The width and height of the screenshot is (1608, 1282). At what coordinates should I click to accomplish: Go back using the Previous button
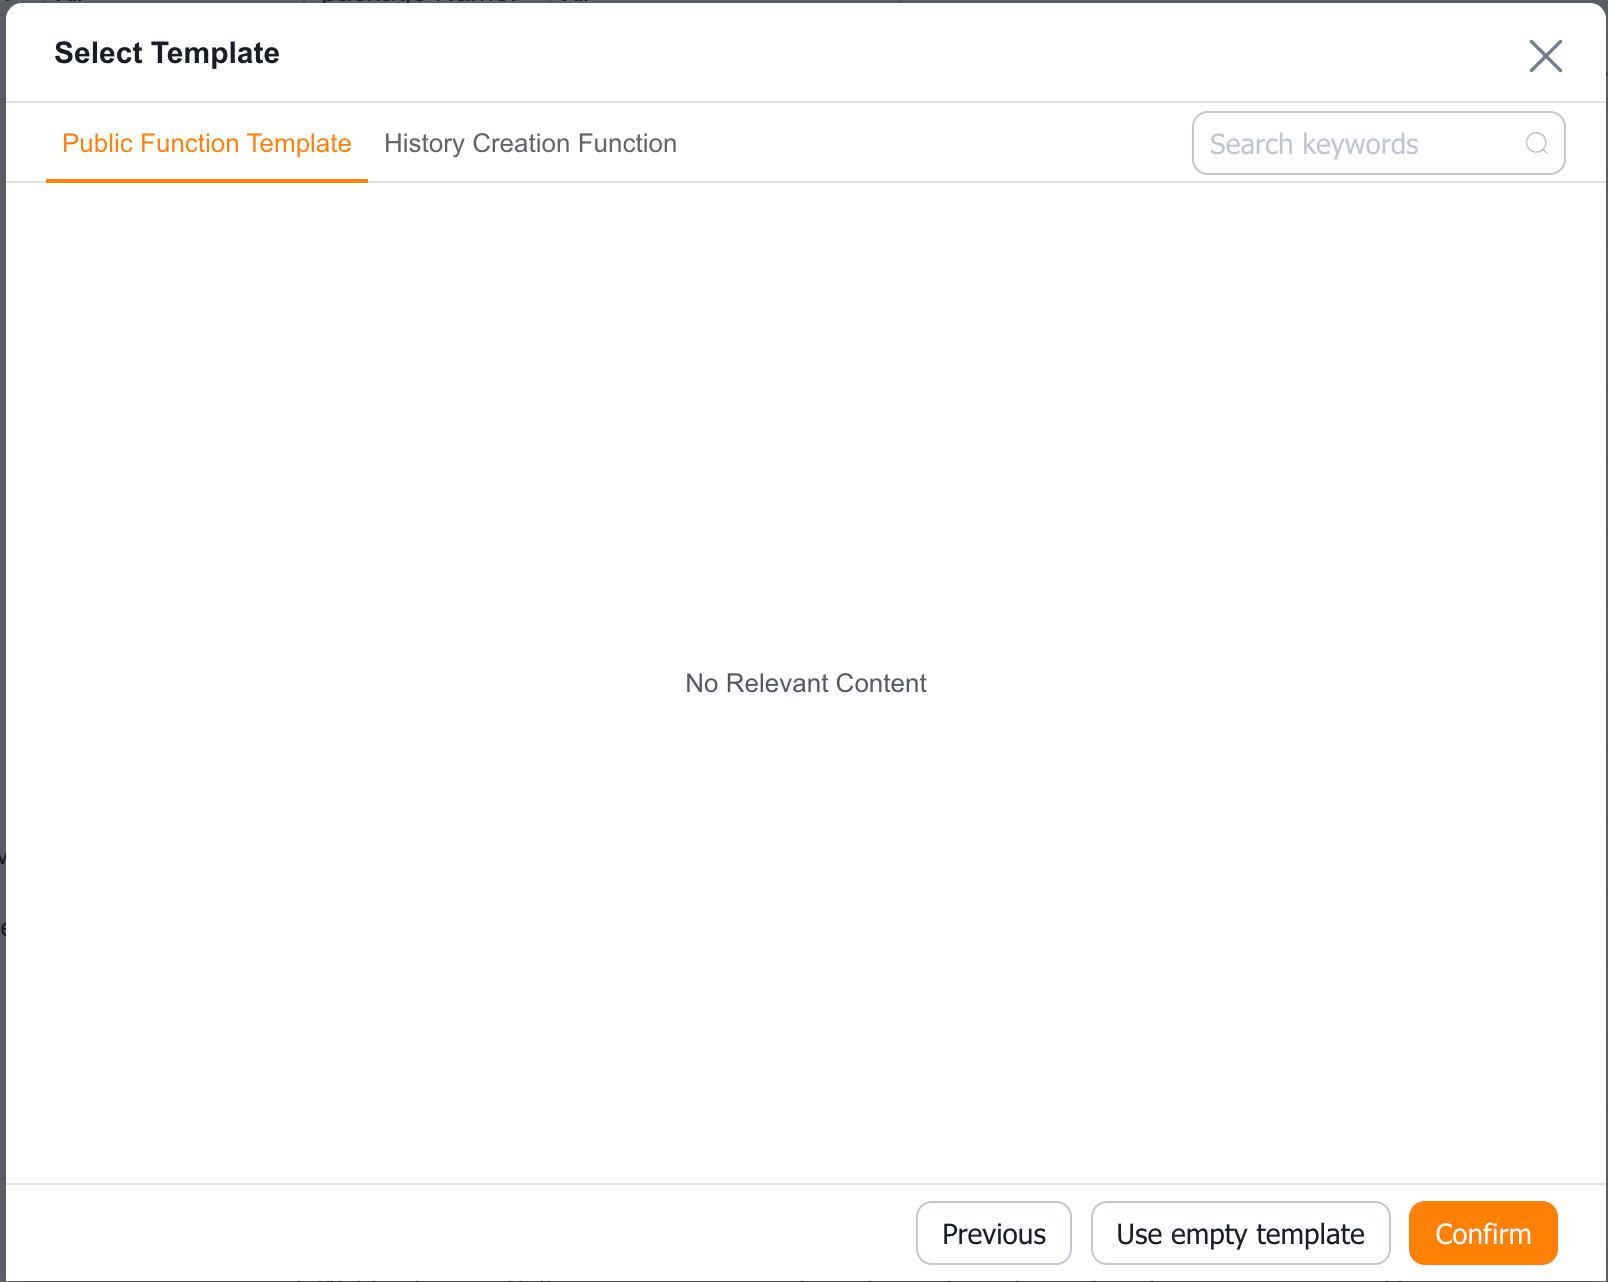click(x=993, y=1233)
